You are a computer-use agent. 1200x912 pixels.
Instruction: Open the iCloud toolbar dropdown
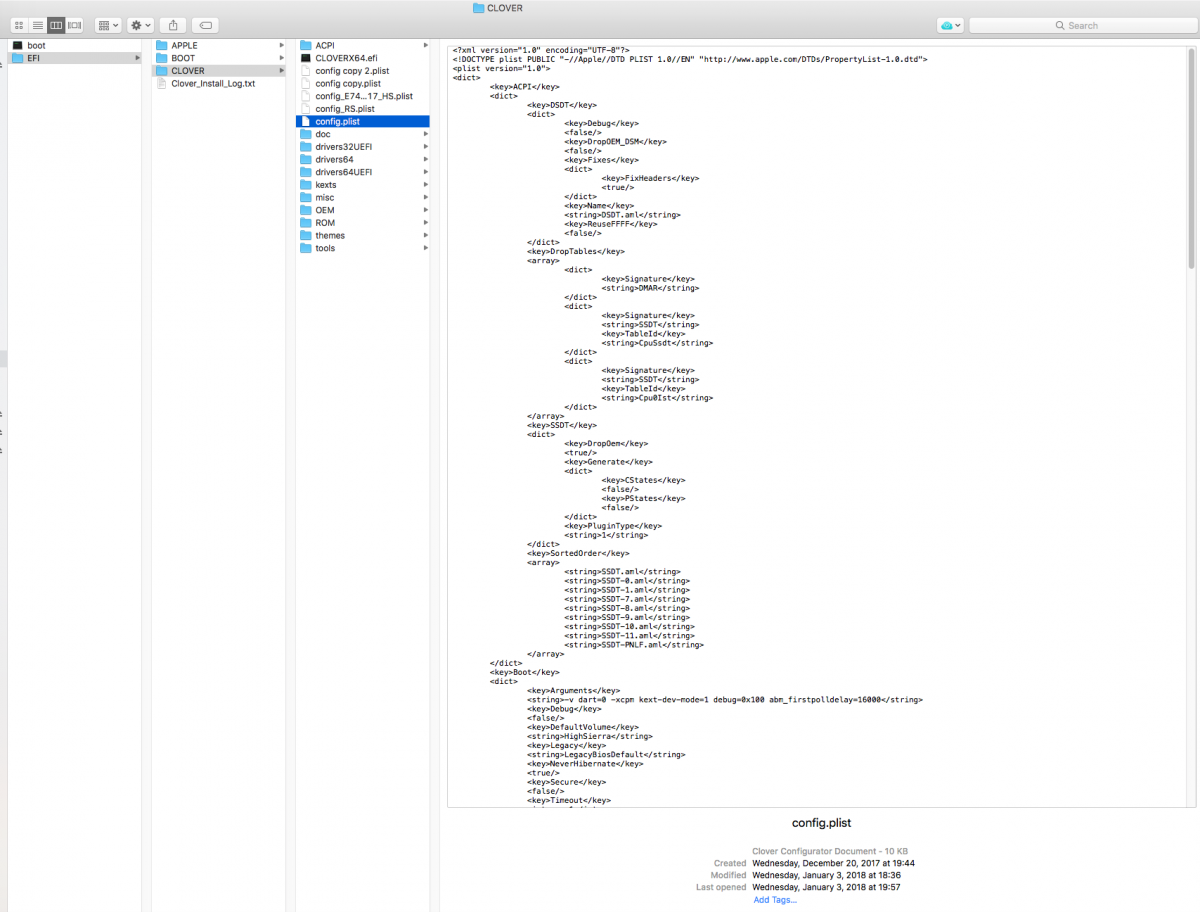click(x=950, y=25)
